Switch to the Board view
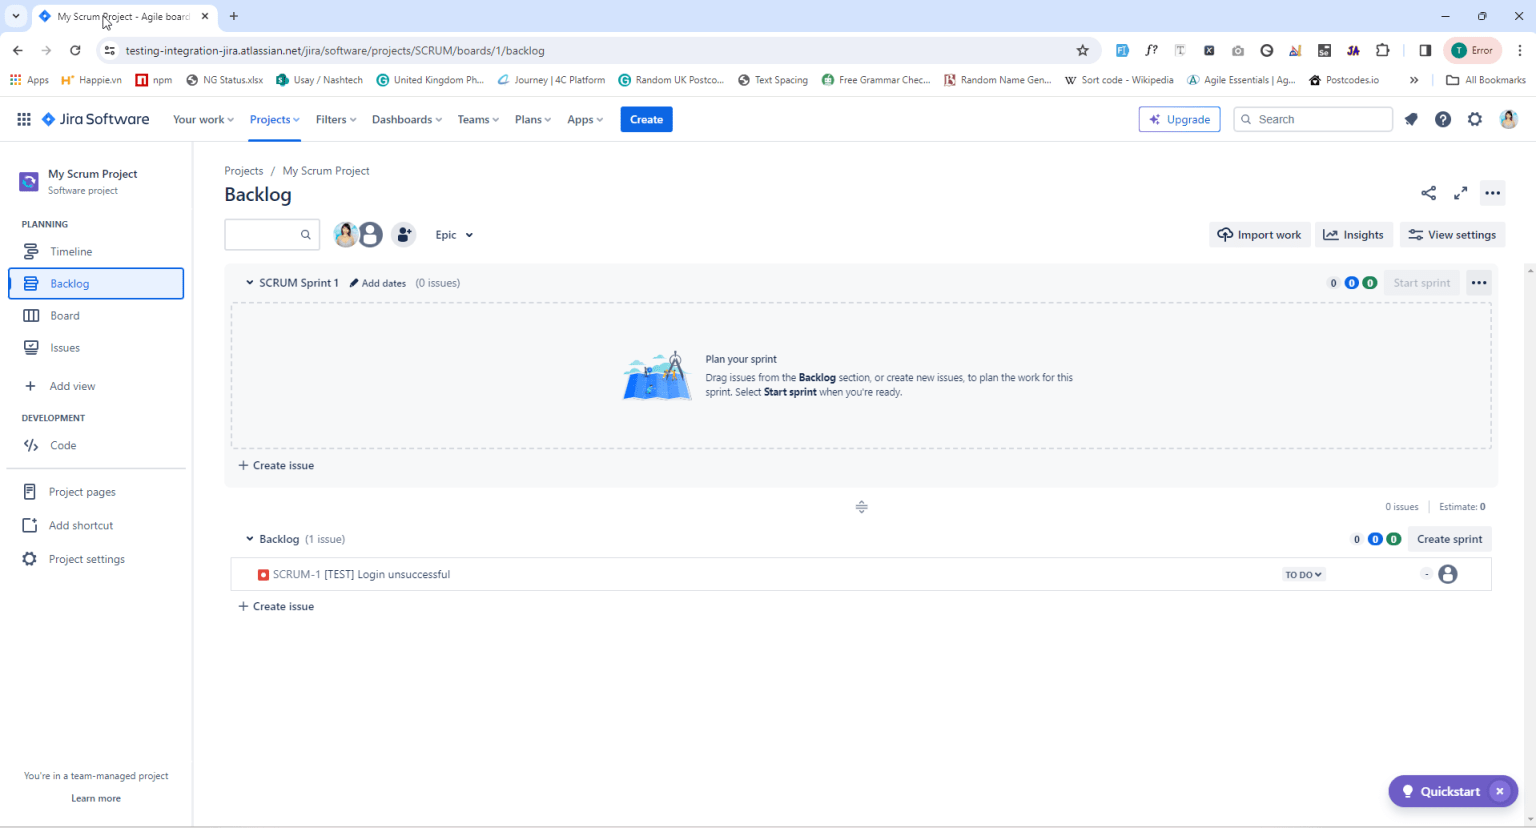This screenshot has width=1536, height=828. (x=65, y=315)
